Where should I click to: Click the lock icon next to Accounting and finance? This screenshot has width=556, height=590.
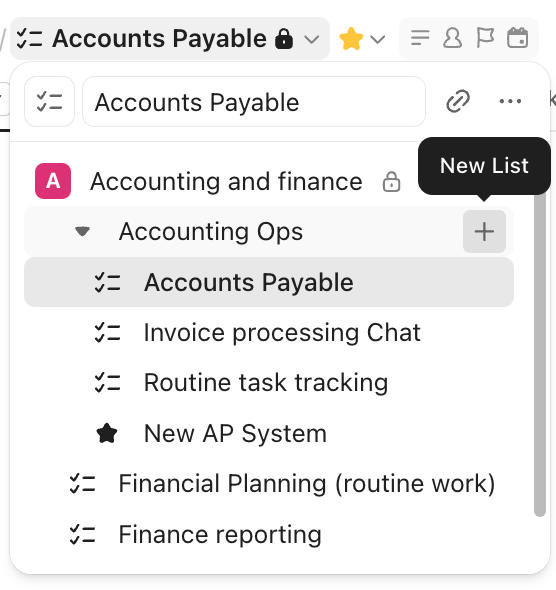(x=391, y=182)
